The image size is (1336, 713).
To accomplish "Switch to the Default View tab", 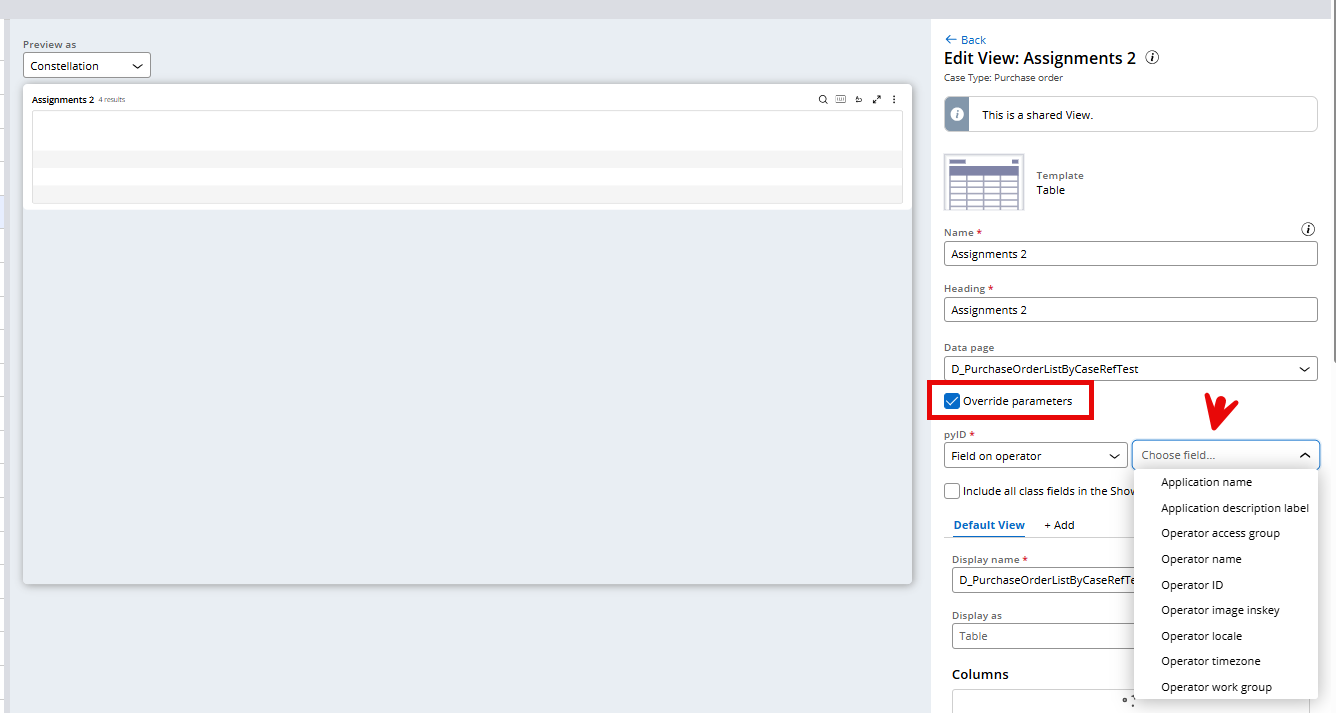I will click(x=988, y=525).
